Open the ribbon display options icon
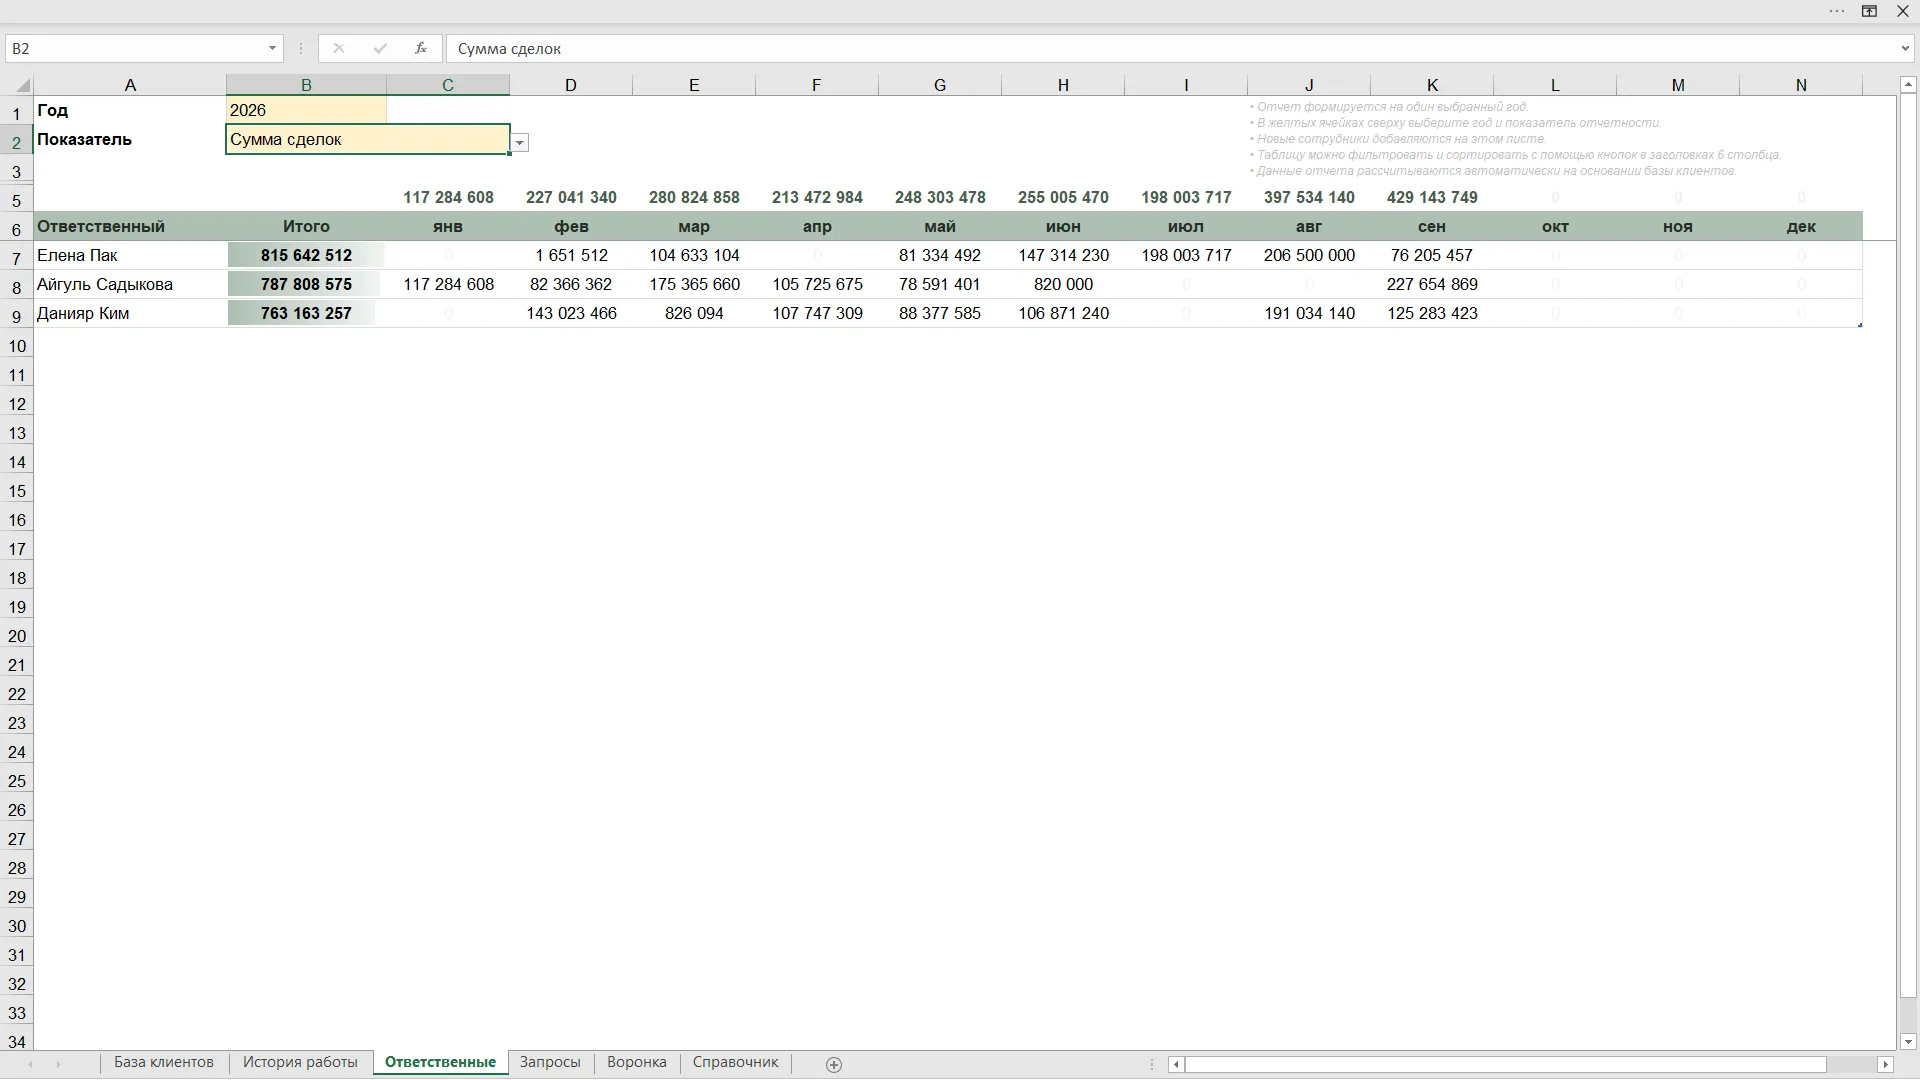This screenshot has width=1920, height=1080. pos(1869,11)
